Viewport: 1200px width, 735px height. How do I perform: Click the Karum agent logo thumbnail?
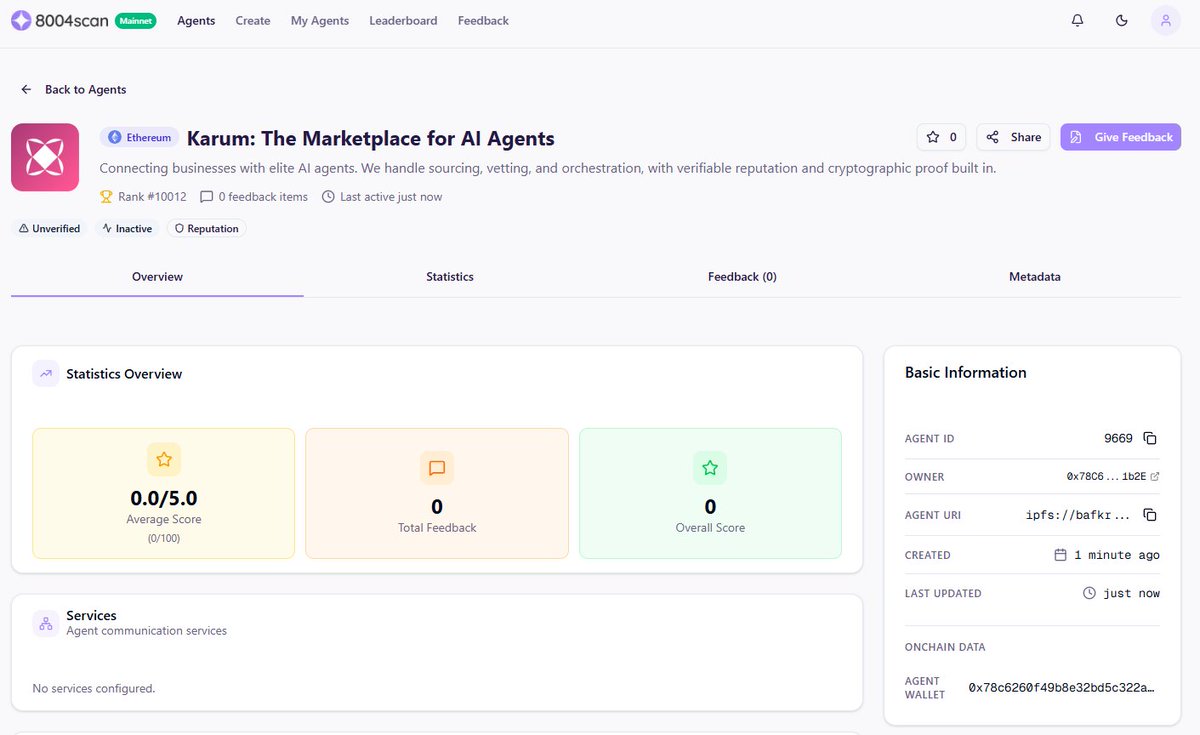(45, 157)
